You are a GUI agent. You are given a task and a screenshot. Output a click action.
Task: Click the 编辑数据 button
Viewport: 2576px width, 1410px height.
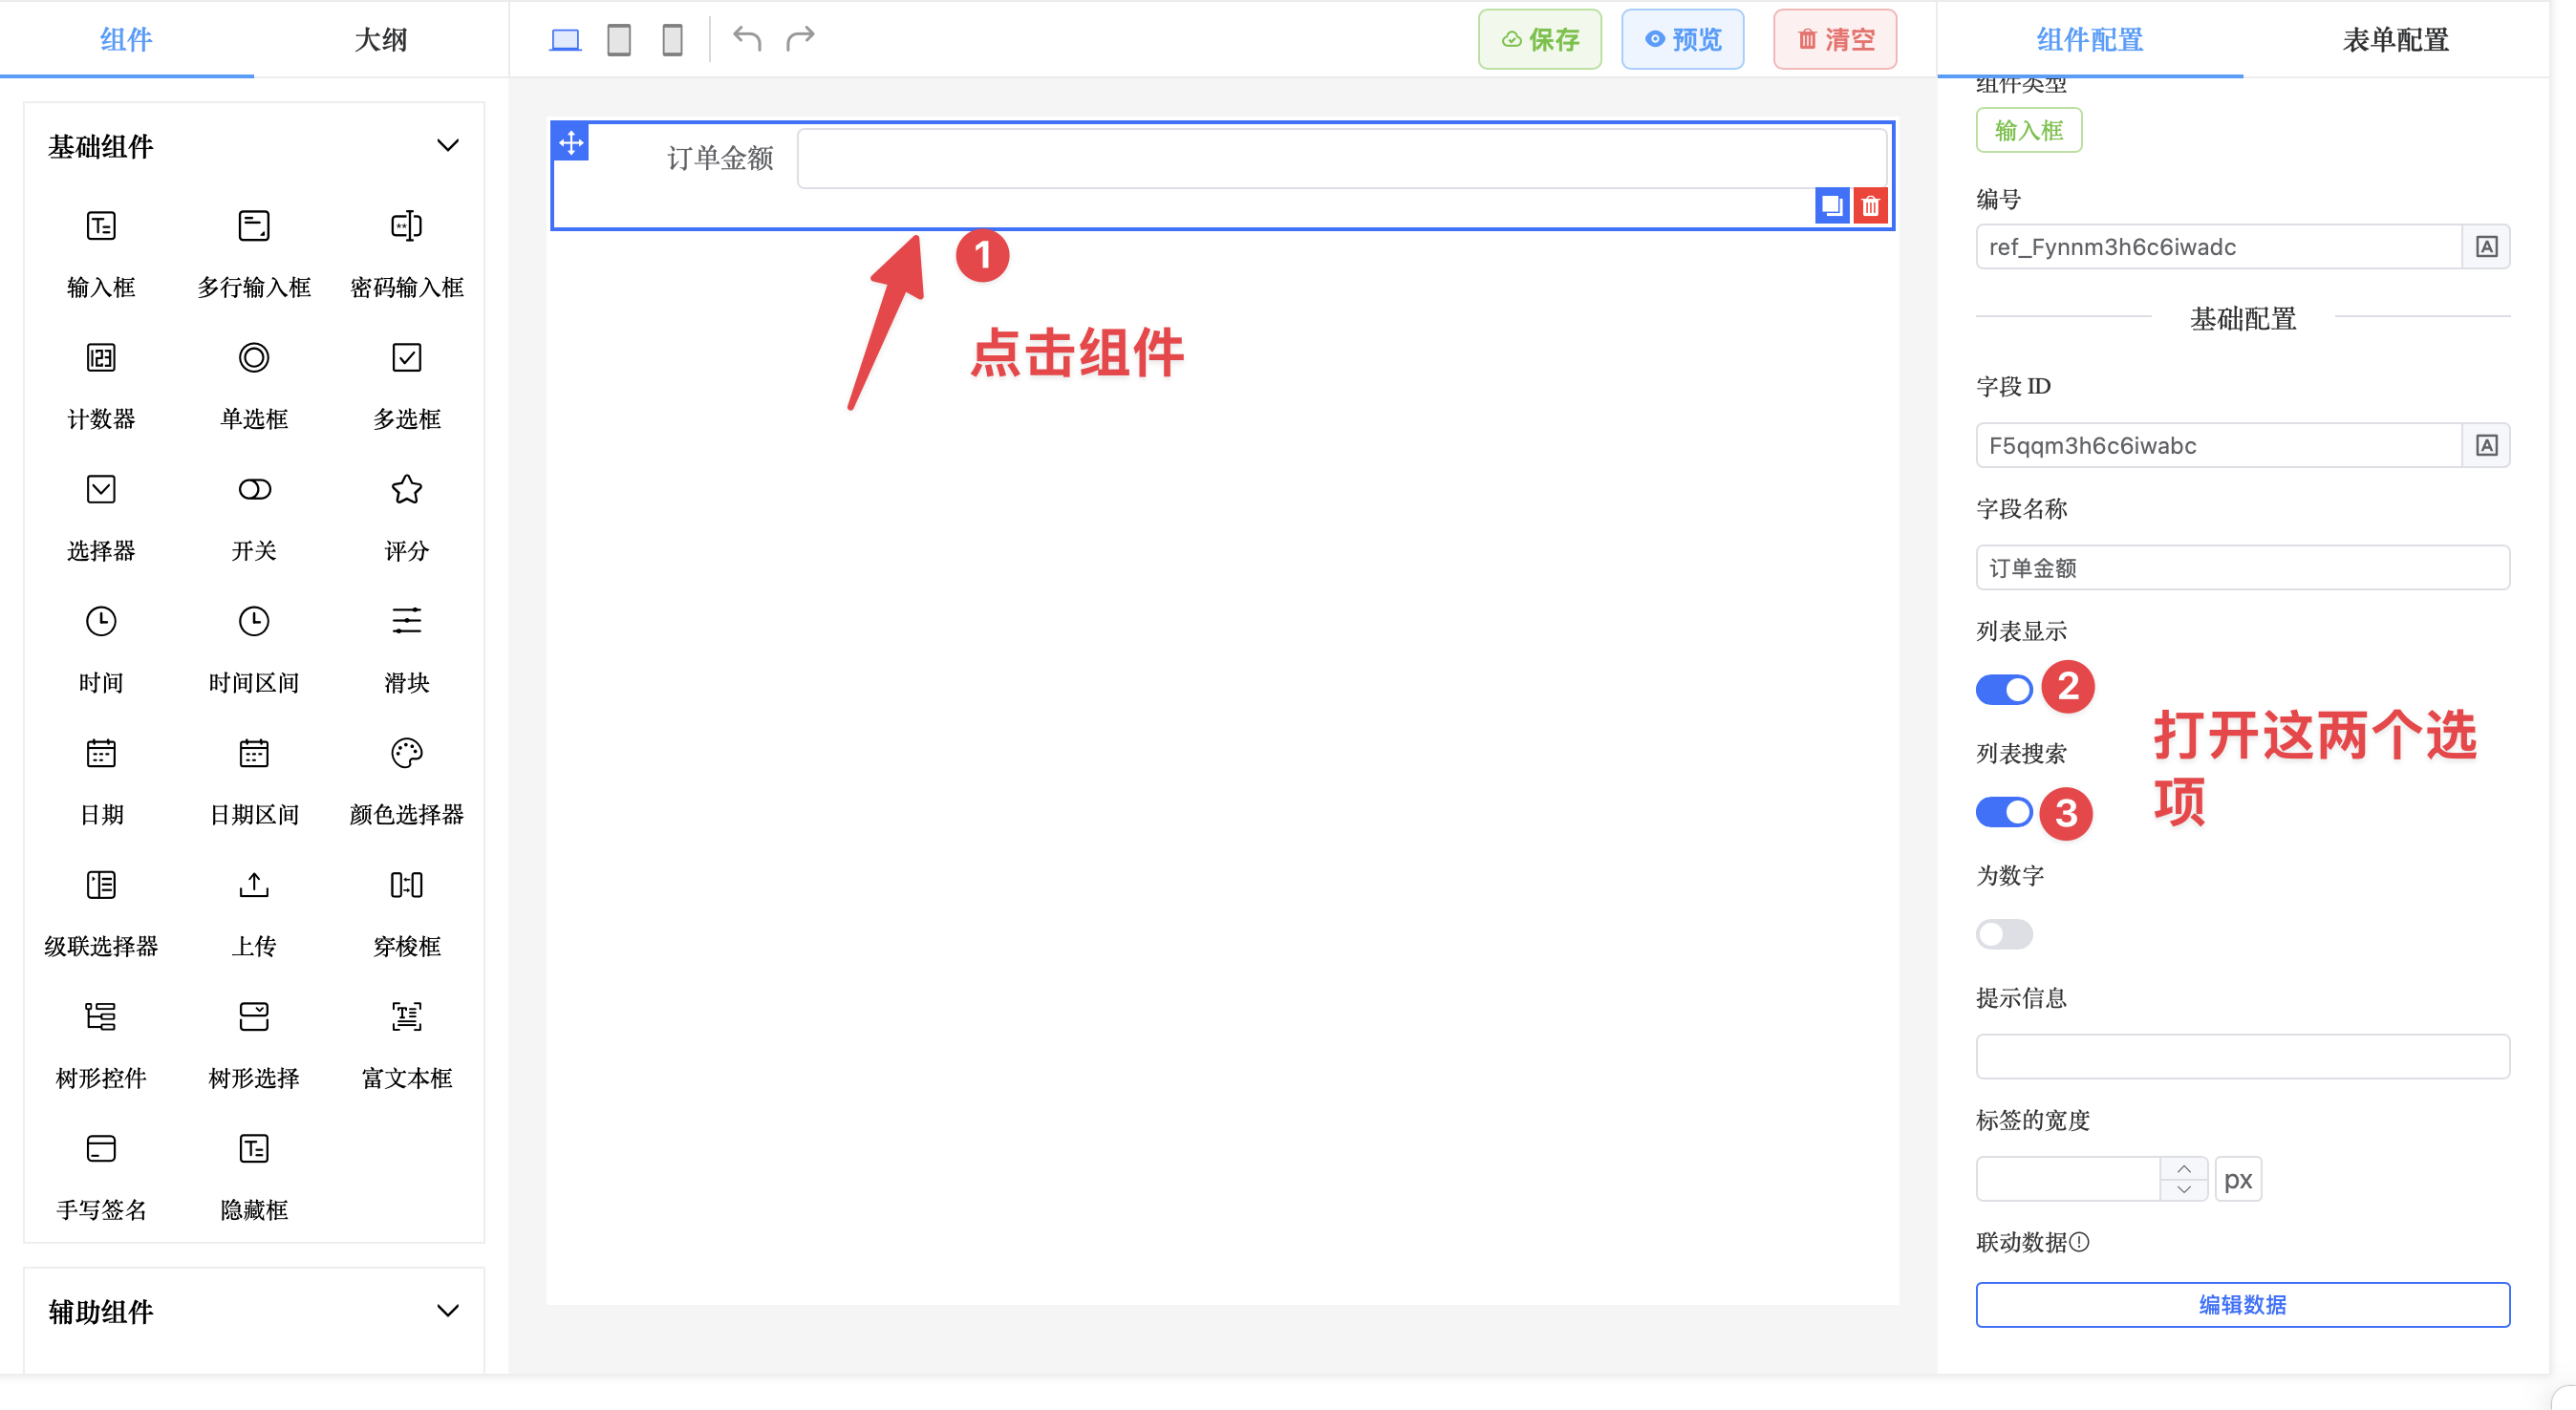[2242, 1304]
